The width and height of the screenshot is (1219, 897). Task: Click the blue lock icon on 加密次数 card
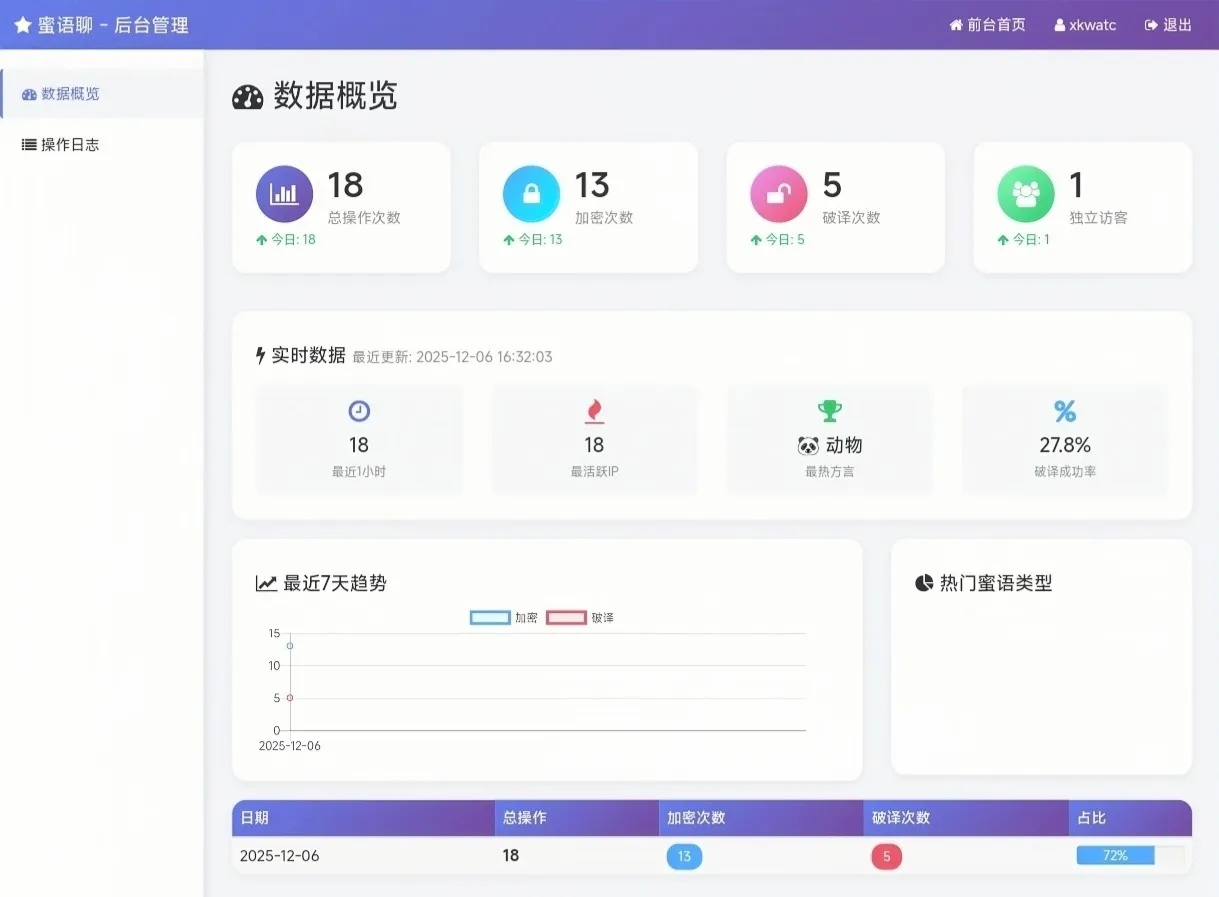click(531, 193)
